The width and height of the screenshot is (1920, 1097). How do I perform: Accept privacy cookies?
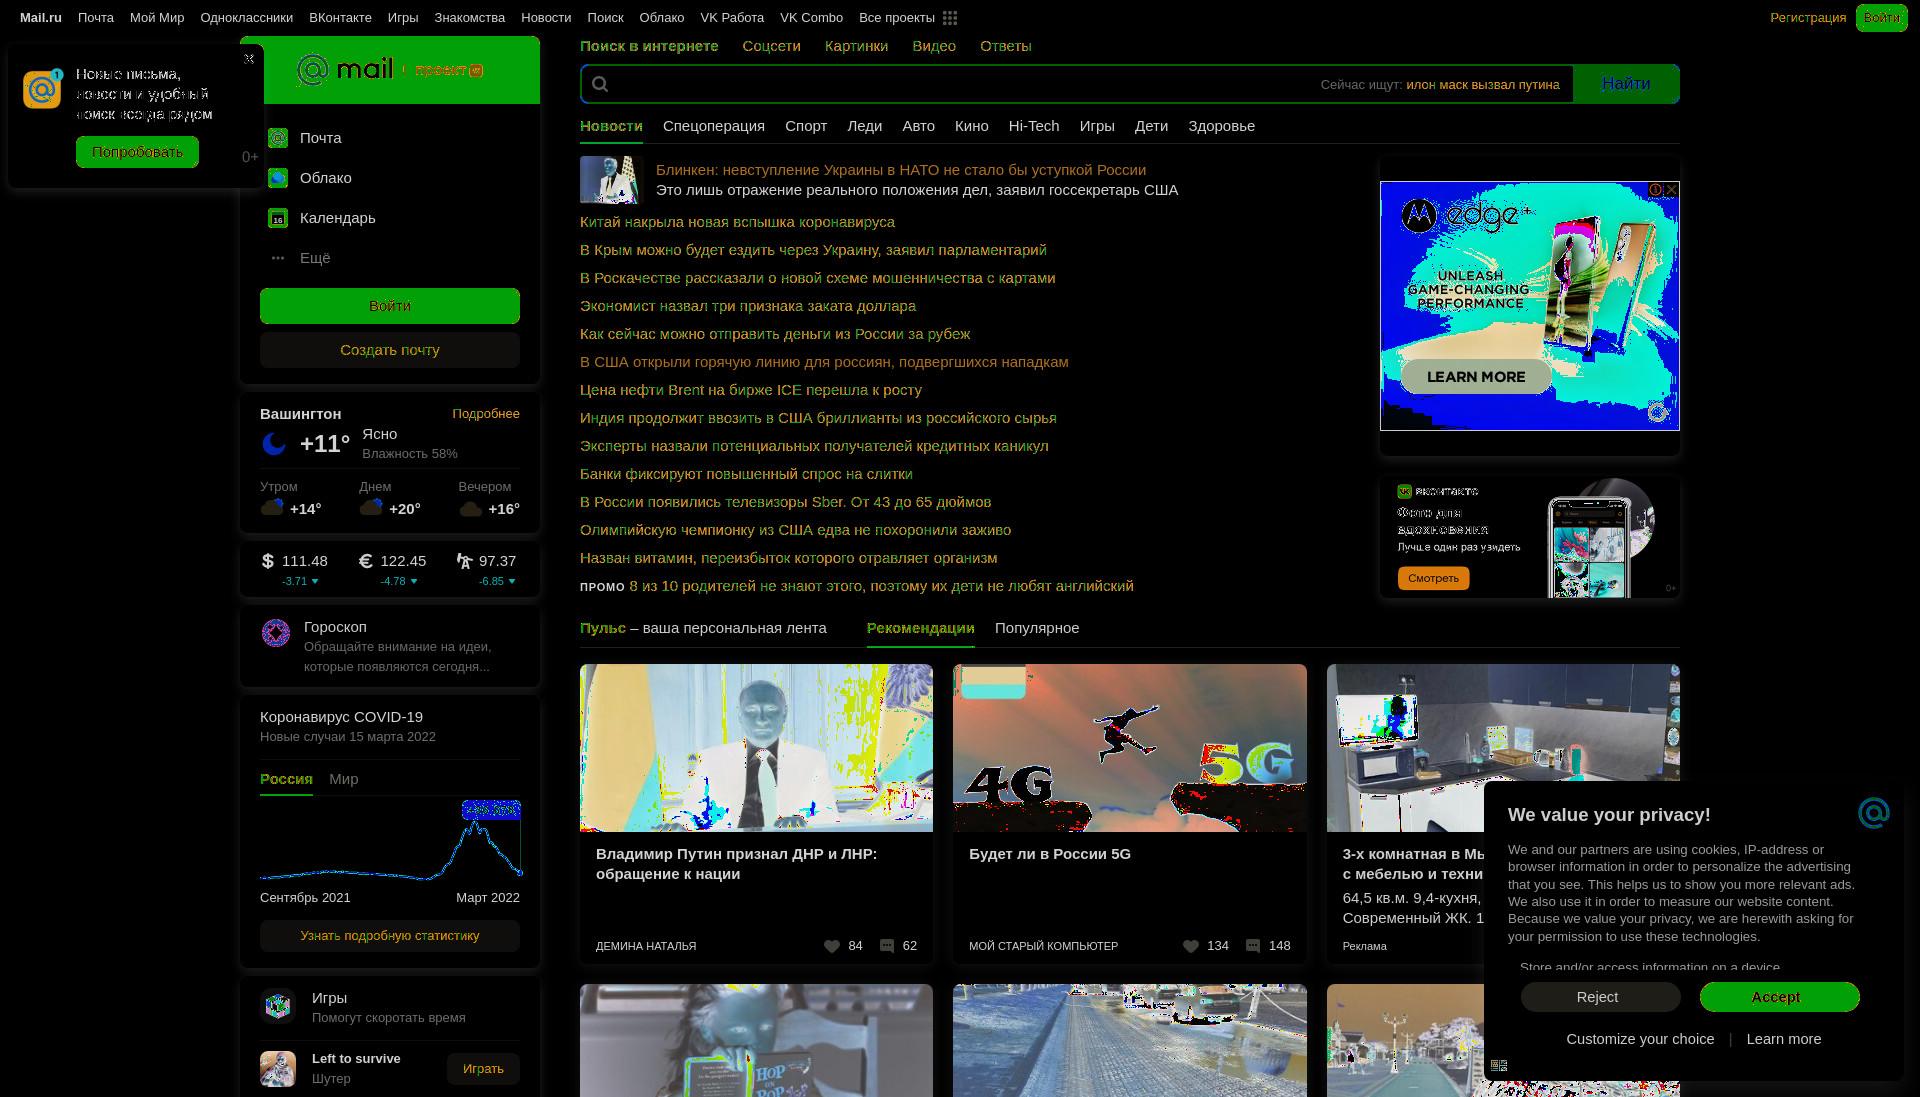coord(1780,997)
